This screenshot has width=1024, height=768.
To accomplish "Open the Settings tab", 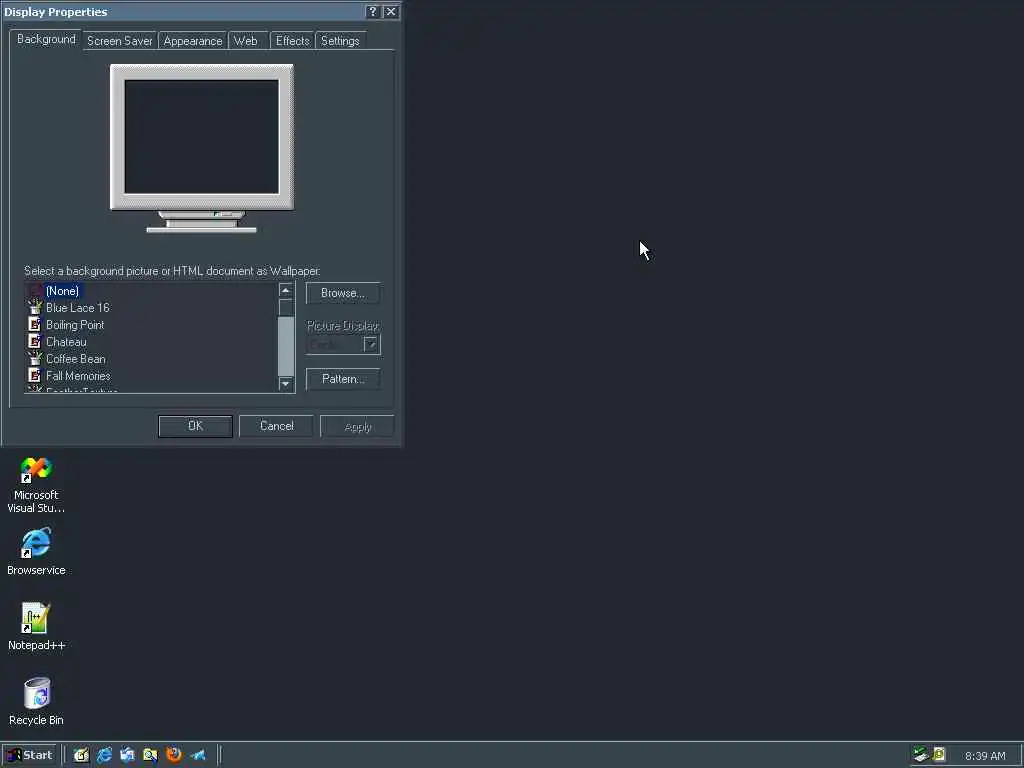I will (x=340, y=40).
